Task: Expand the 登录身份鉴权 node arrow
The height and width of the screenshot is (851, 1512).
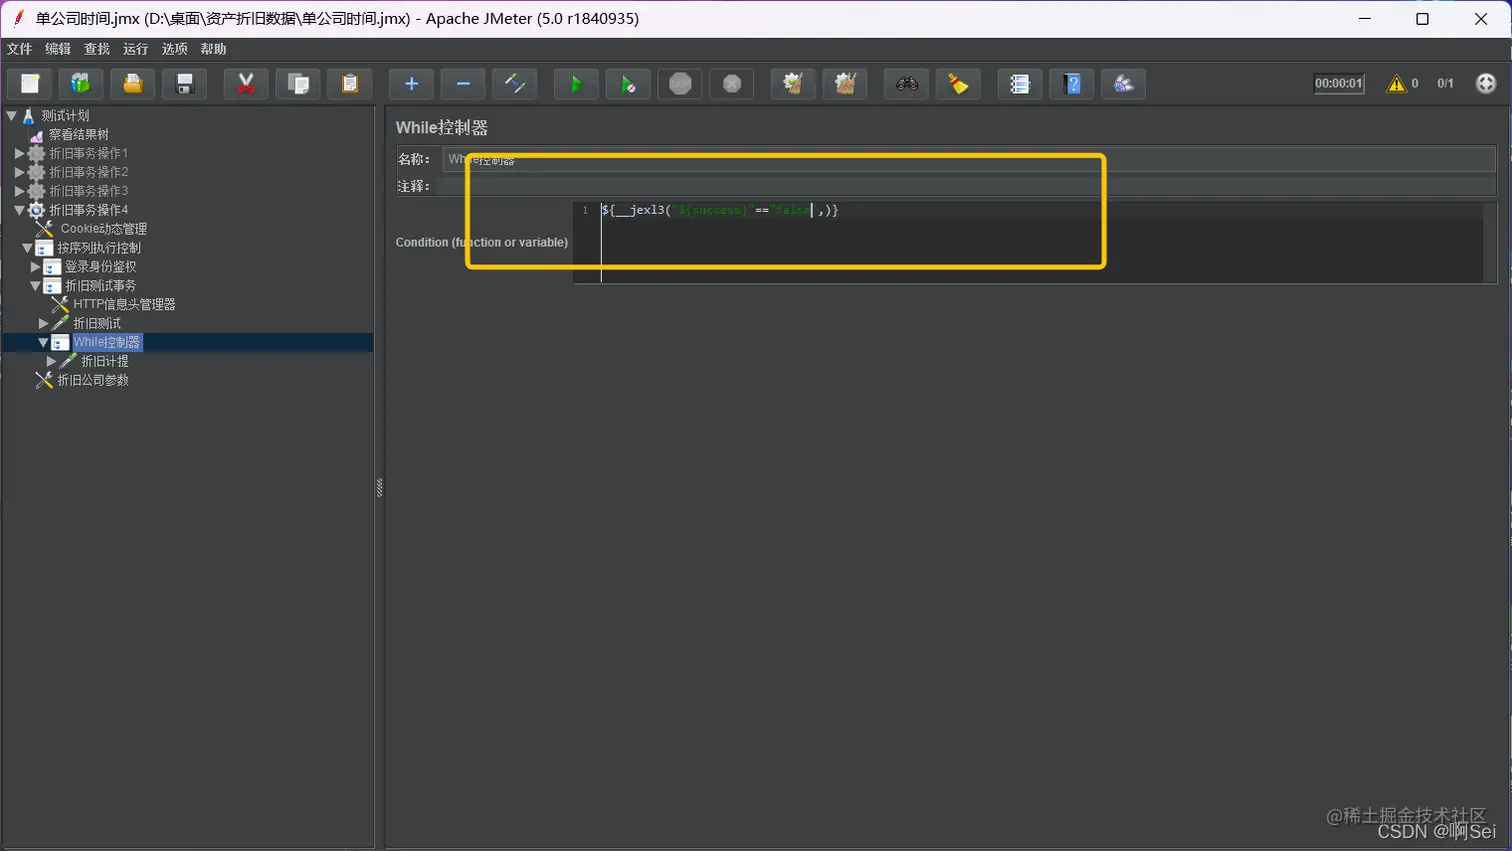Action: click(x=35, y=267)
